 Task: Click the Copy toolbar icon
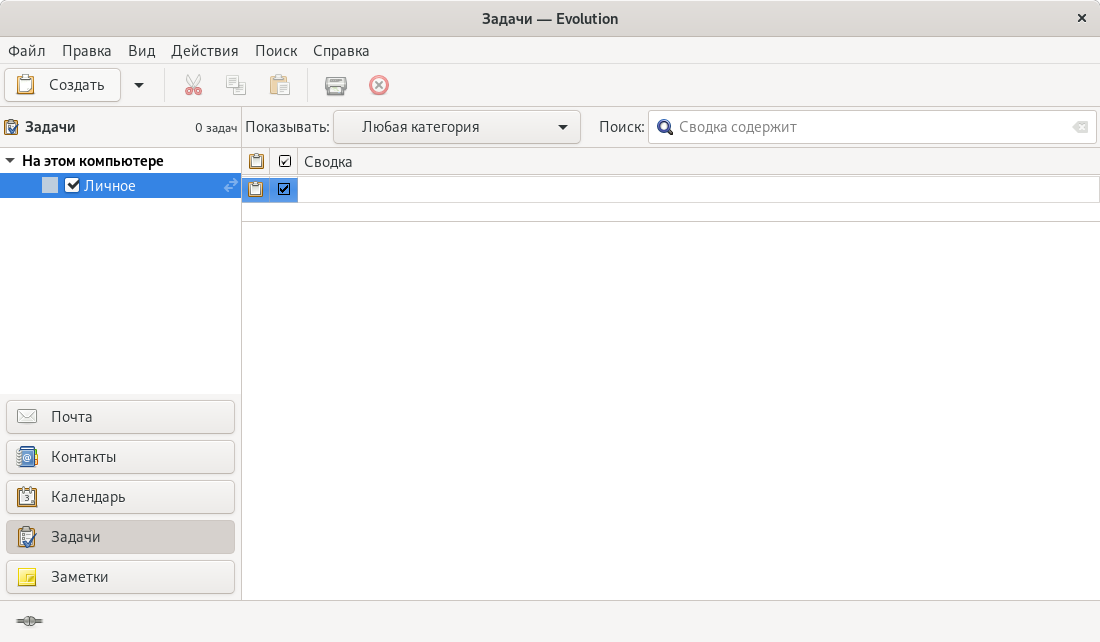click(236, 85)
